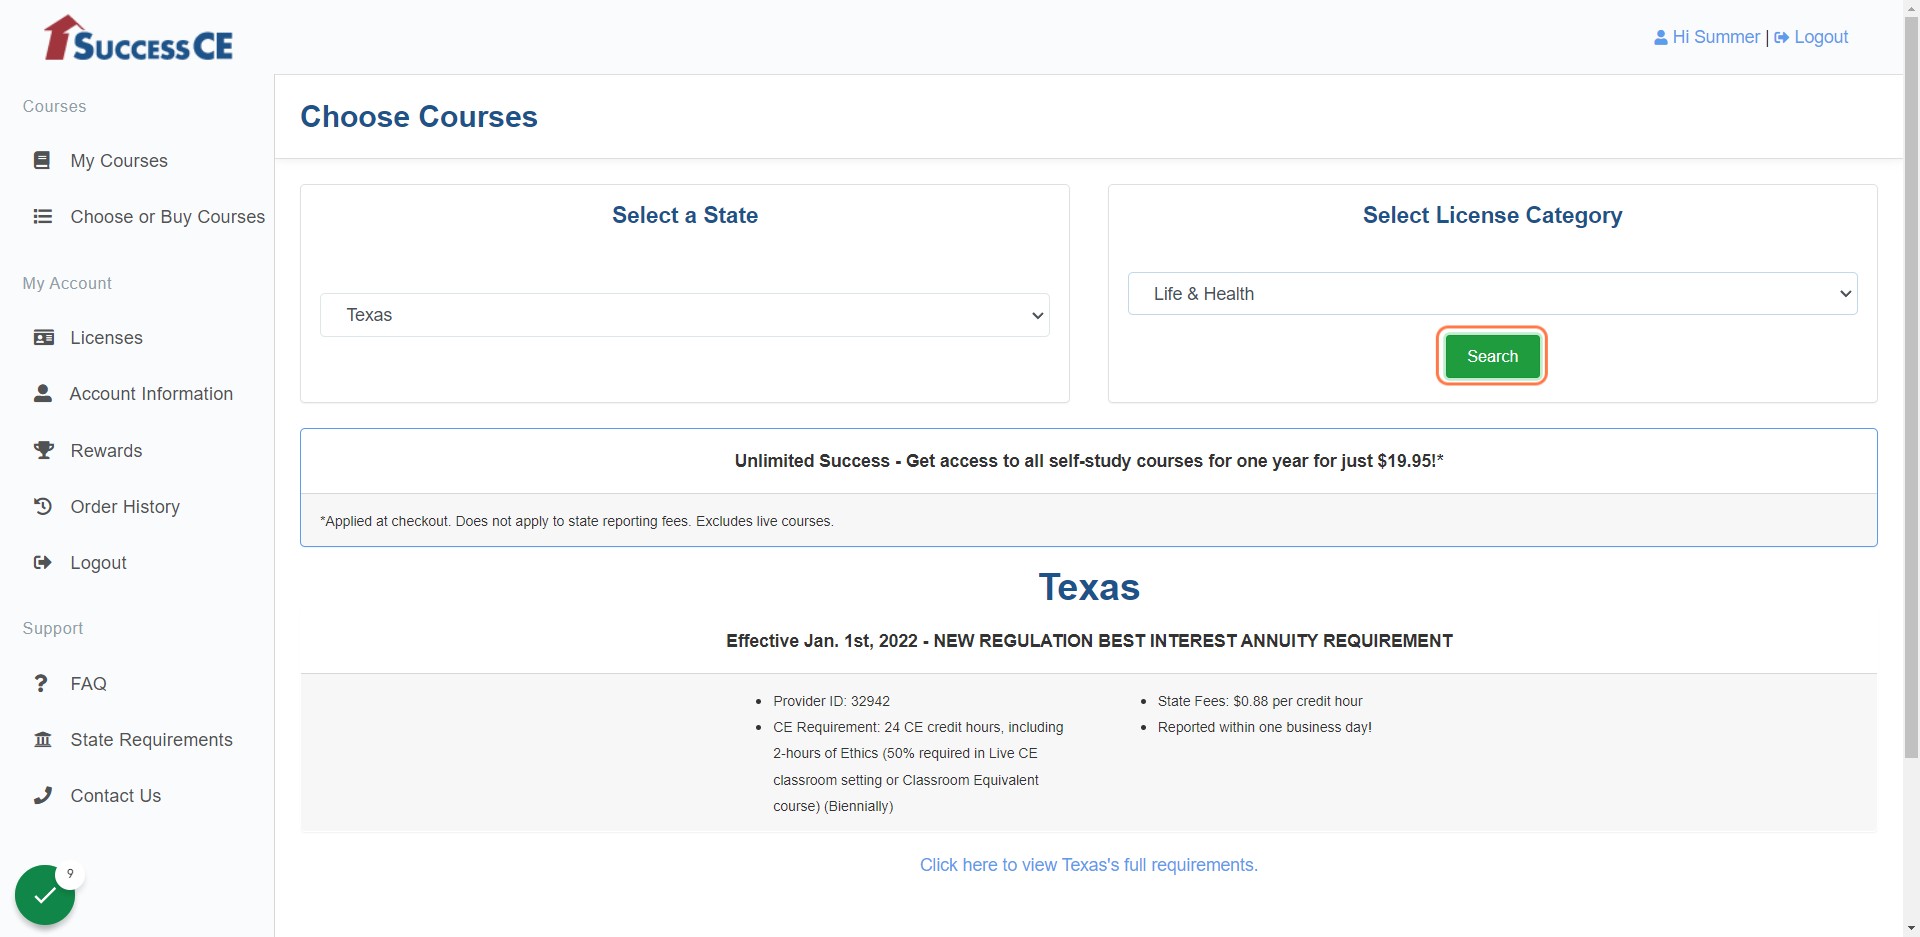This screenshot has height=937, width=1920.
Task: Click the Applied at checkout disclaimer text
Action: point(576,521)
